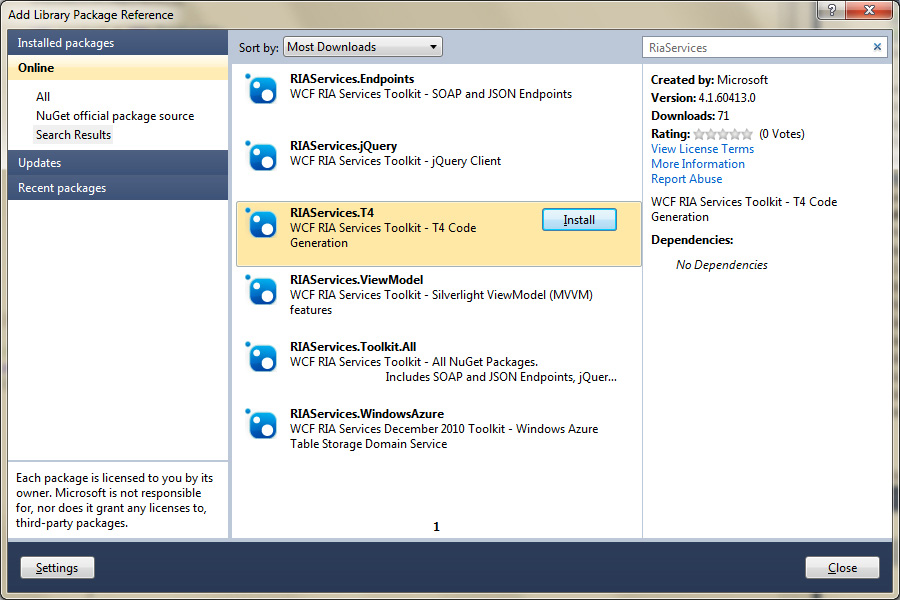
Task: Choose All under Online sources
Action: [x=43, y=96]
